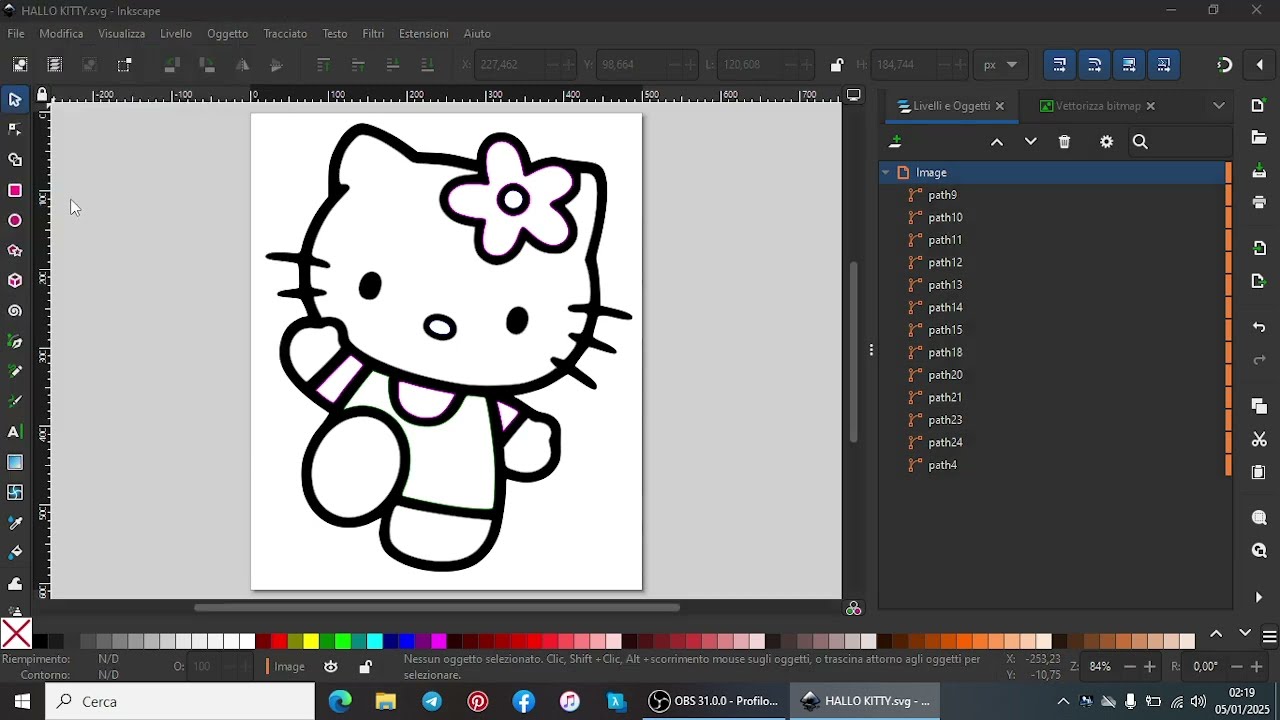Toggle snapping control icon
This screenshot has width=1280, height=720.
point(1225,65)
